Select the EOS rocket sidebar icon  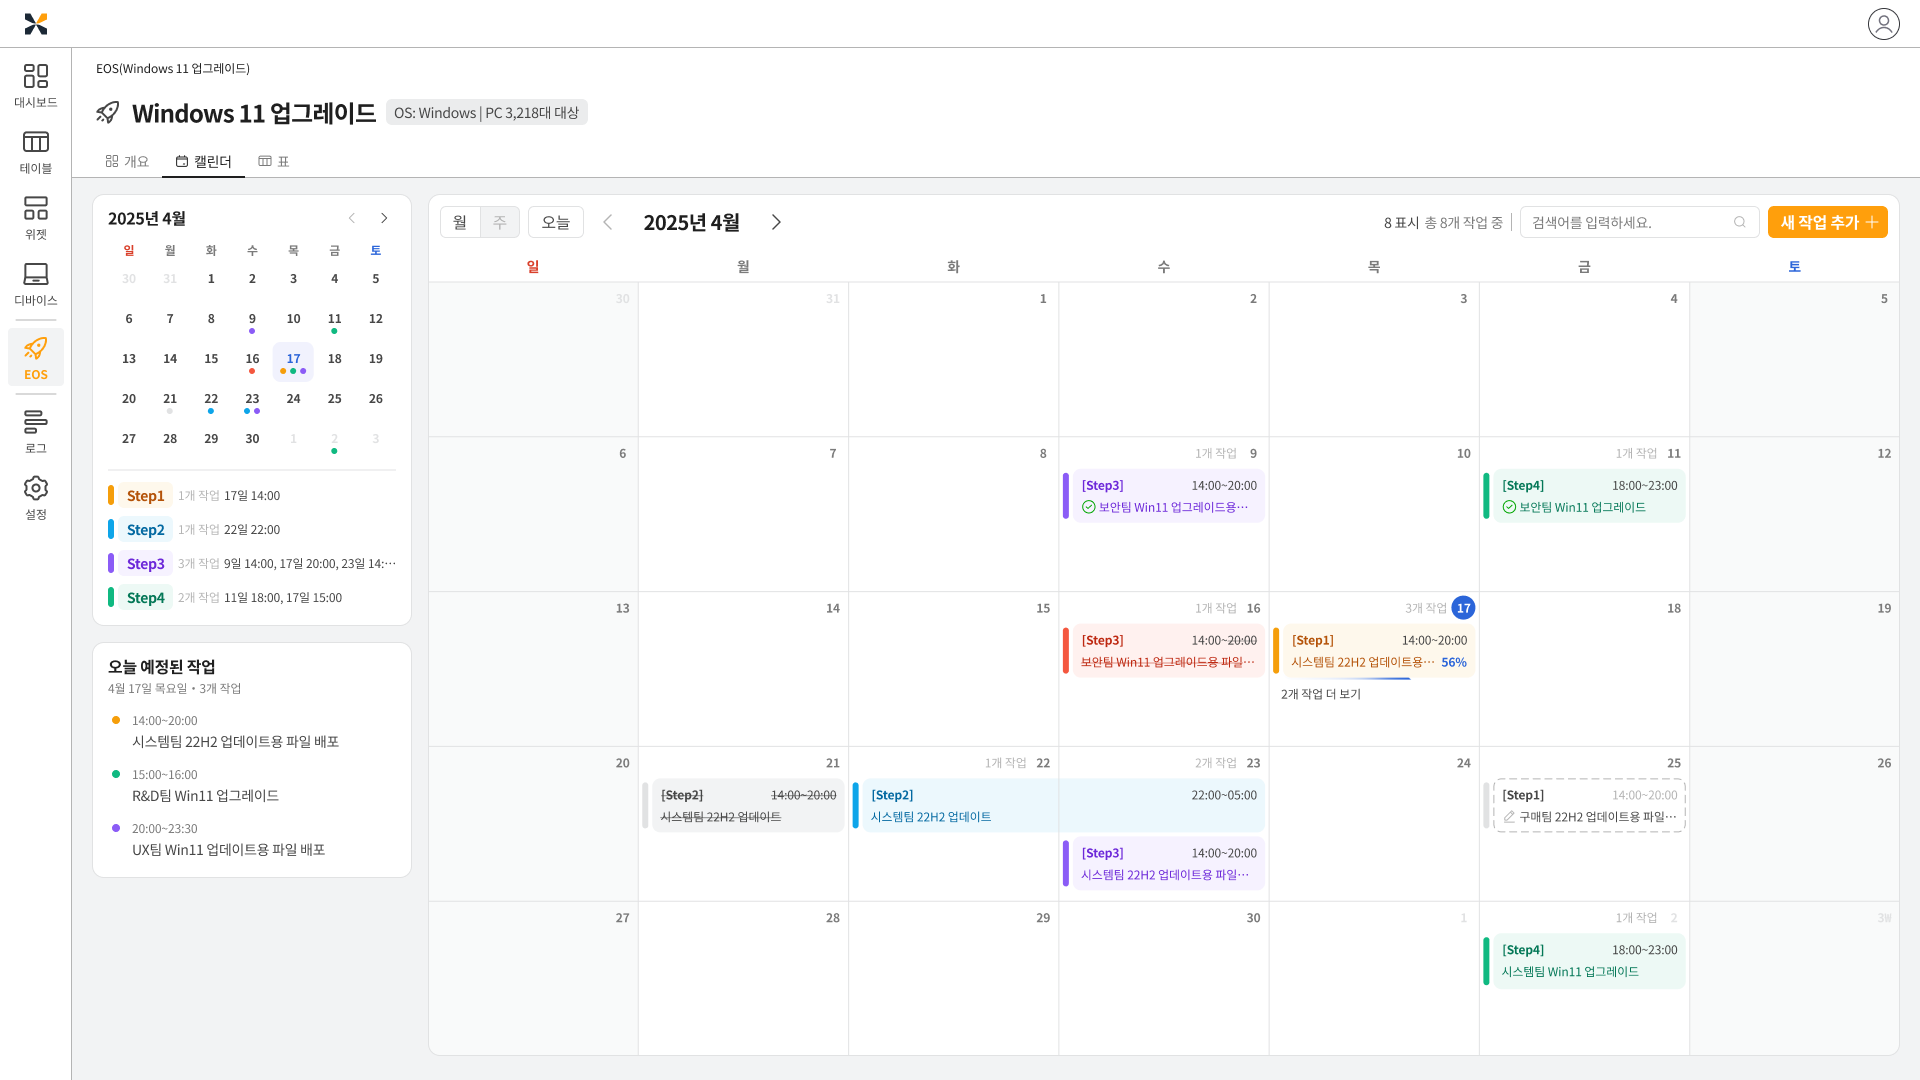click(x=36, y=358)
